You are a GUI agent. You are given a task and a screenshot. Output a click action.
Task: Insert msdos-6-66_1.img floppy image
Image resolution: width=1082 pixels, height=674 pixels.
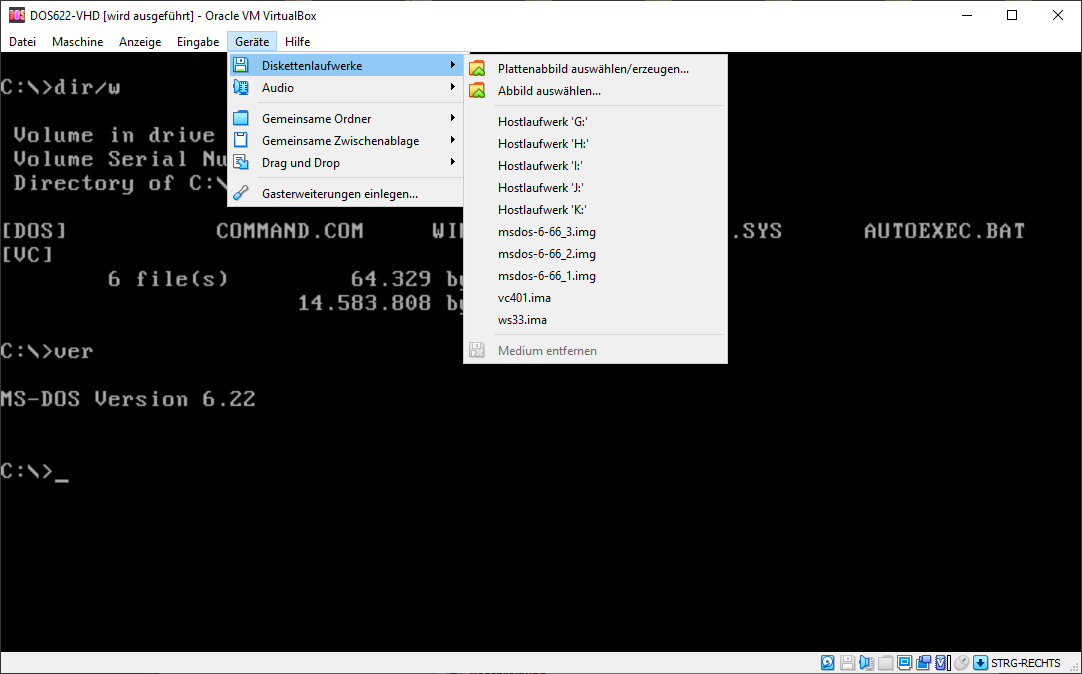(x=595, y=276)
